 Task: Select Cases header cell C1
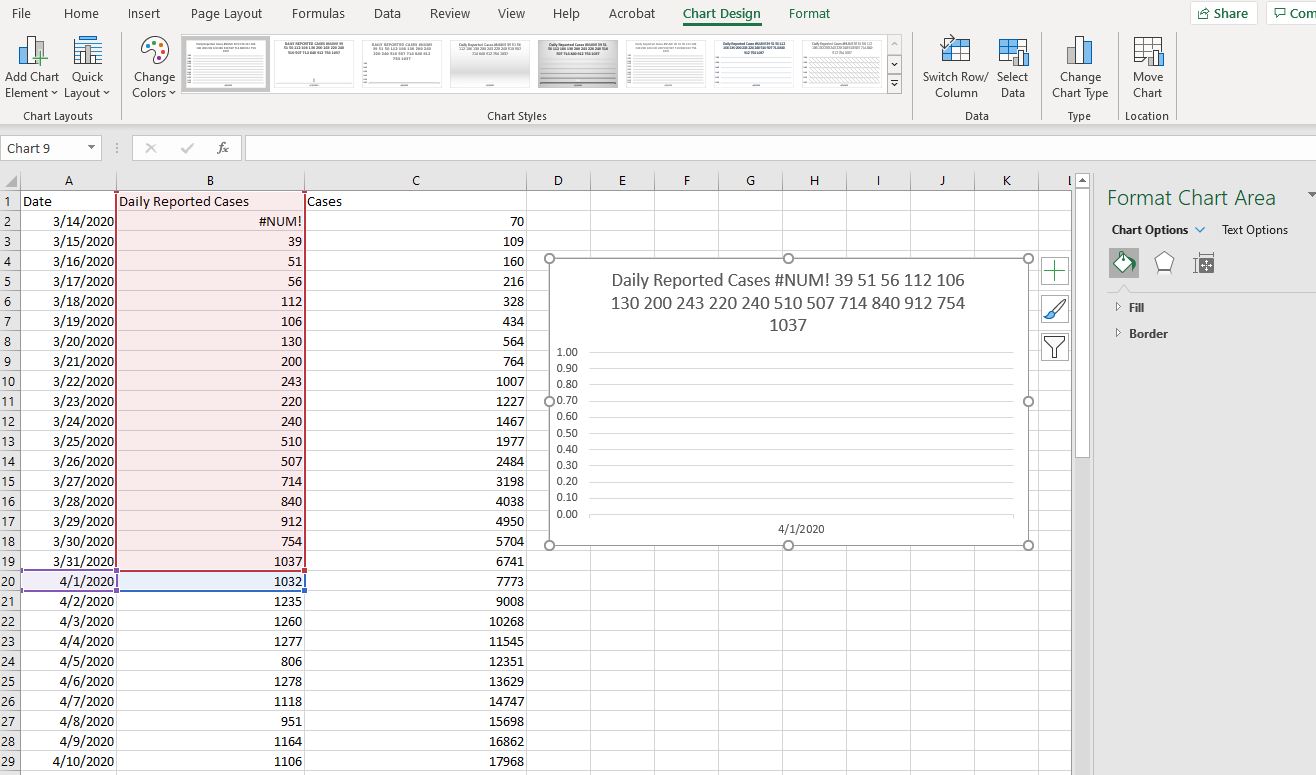coord(415,201)
